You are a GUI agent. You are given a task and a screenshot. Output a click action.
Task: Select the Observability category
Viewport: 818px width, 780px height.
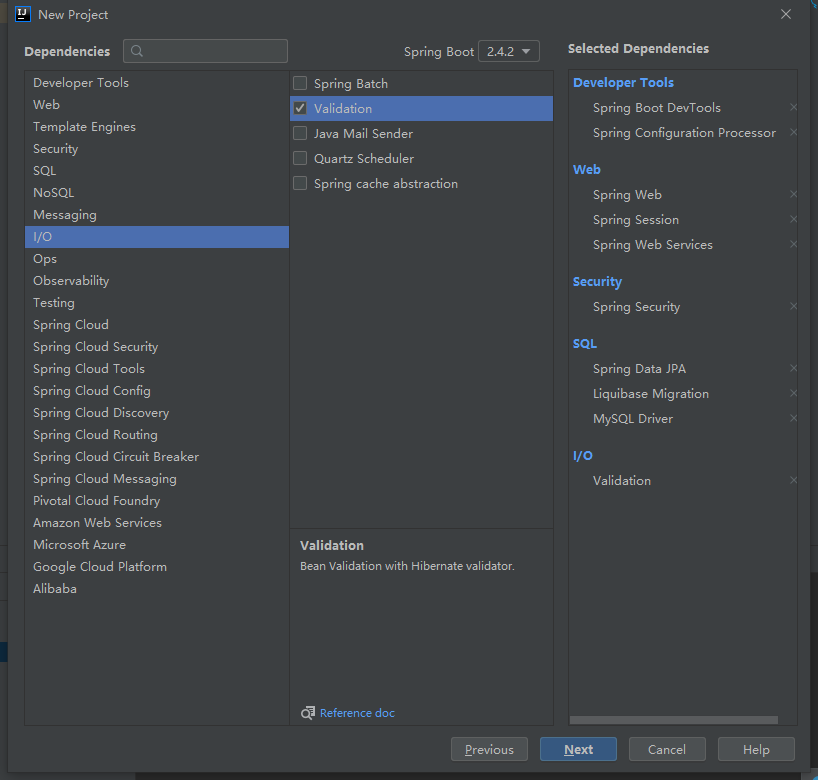click(x=157, y=281)
